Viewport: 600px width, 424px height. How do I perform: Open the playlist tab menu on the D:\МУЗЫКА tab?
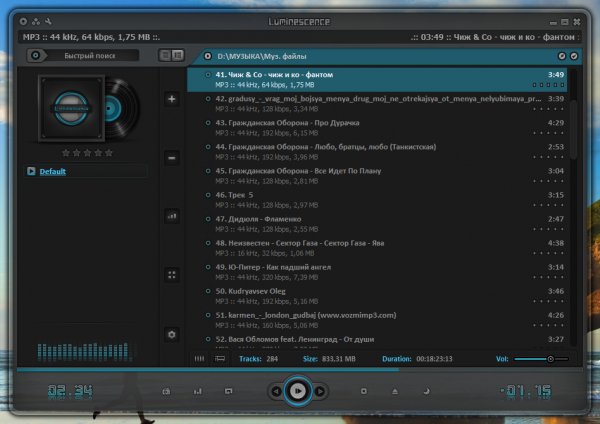(207, 56)
